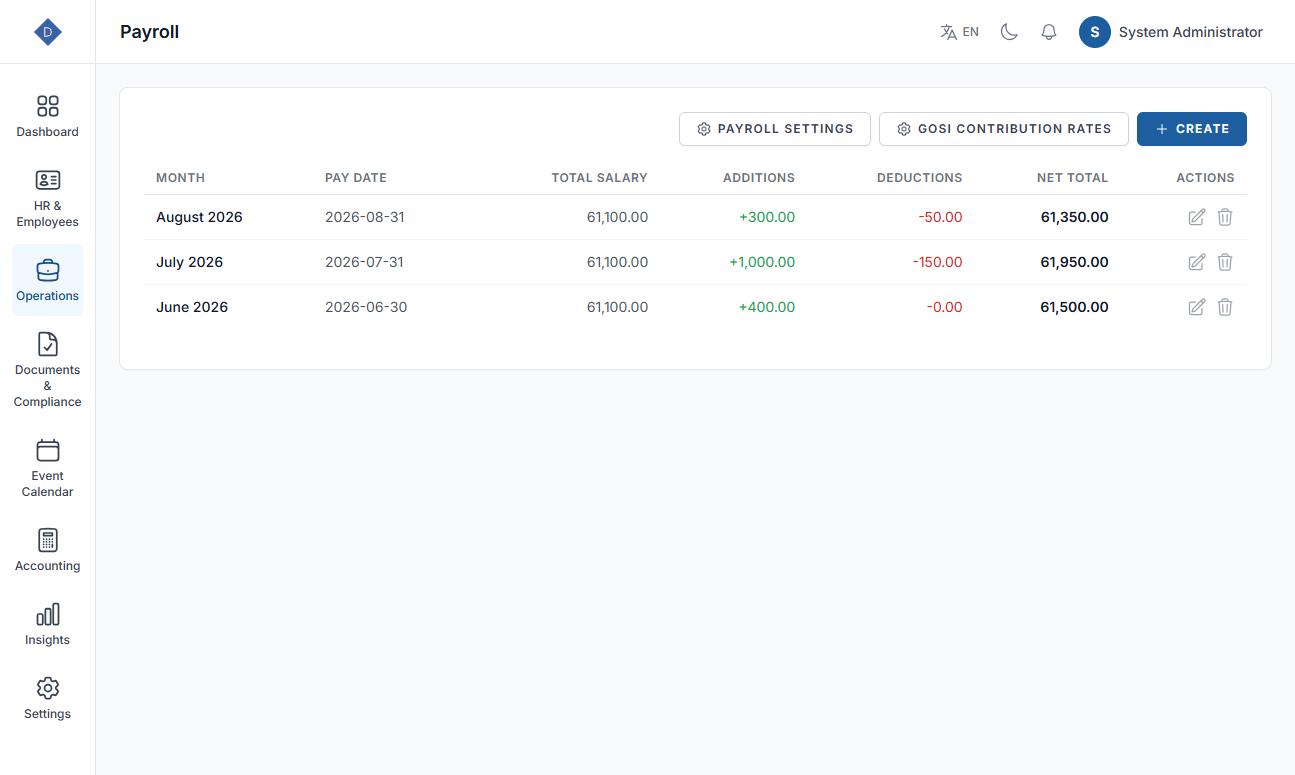Select the Operations sidebar item
The image size is (1295, 775).
pos(47,280)
